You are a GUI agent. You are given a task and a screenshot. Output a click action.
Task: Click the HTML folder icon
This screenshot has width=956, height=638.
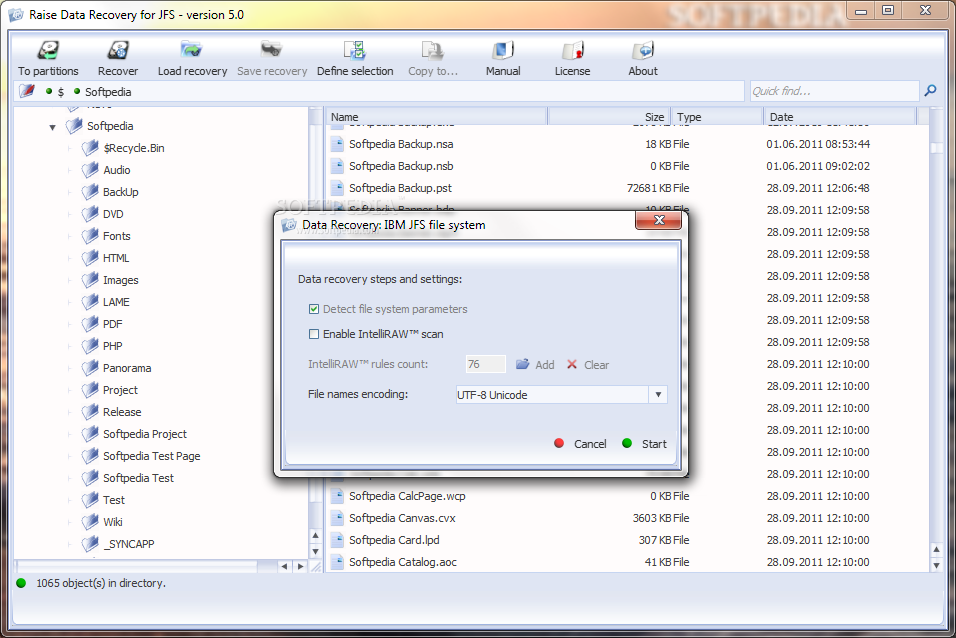90,257
